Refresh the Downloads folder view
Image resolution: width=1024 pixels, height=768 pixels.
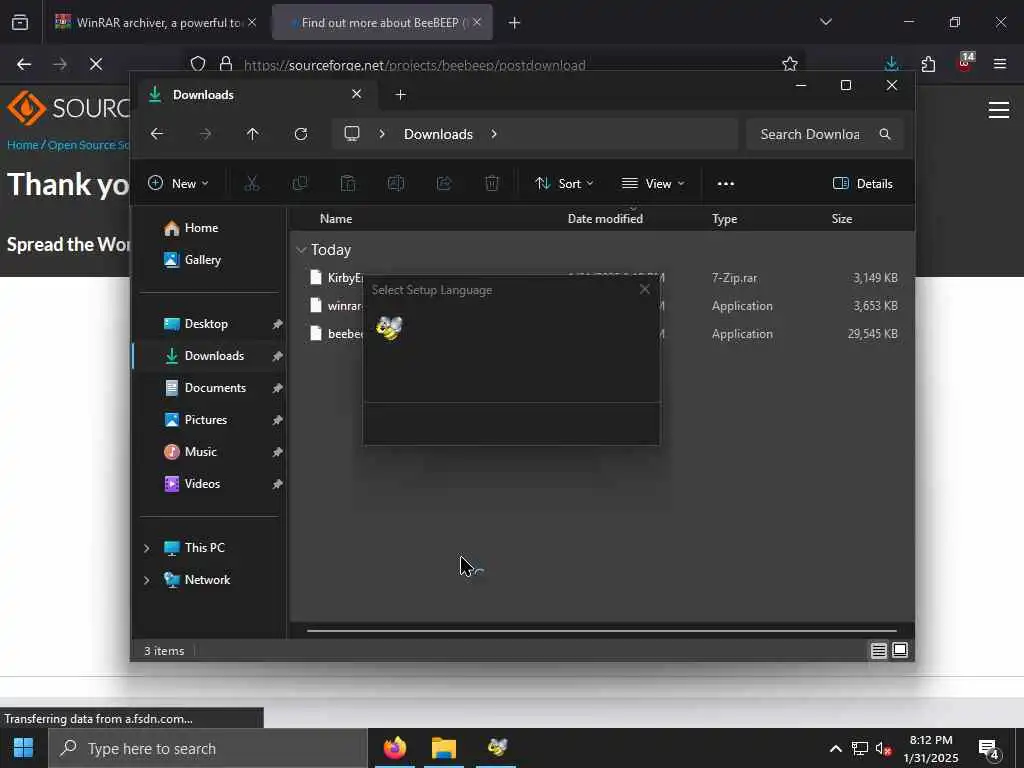pyautogui.click(x=300, y=134)
